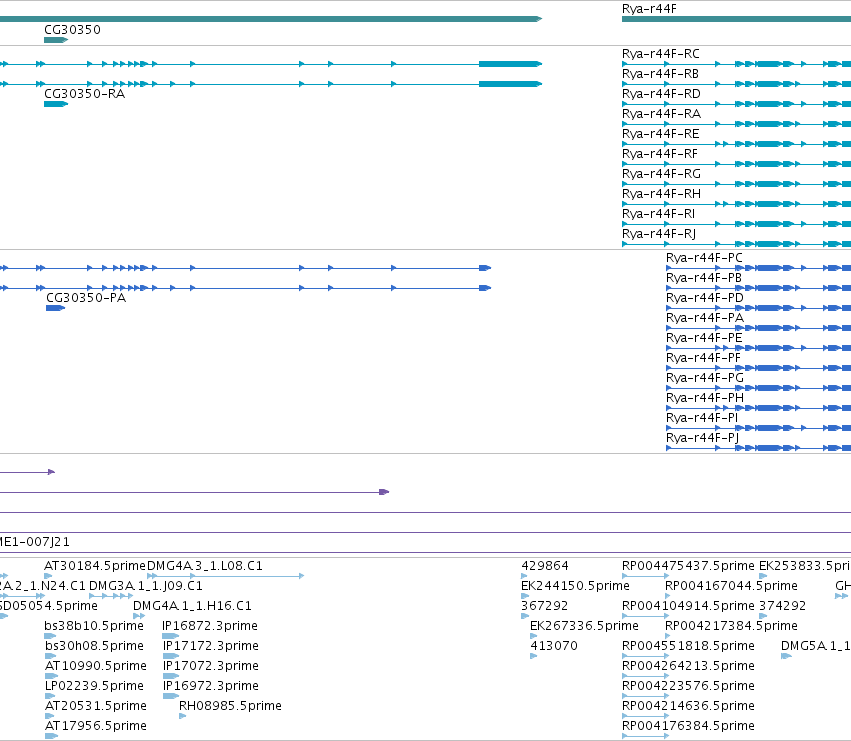Select feature 429864 label
The image size is (851, 741).
(544, 566)
